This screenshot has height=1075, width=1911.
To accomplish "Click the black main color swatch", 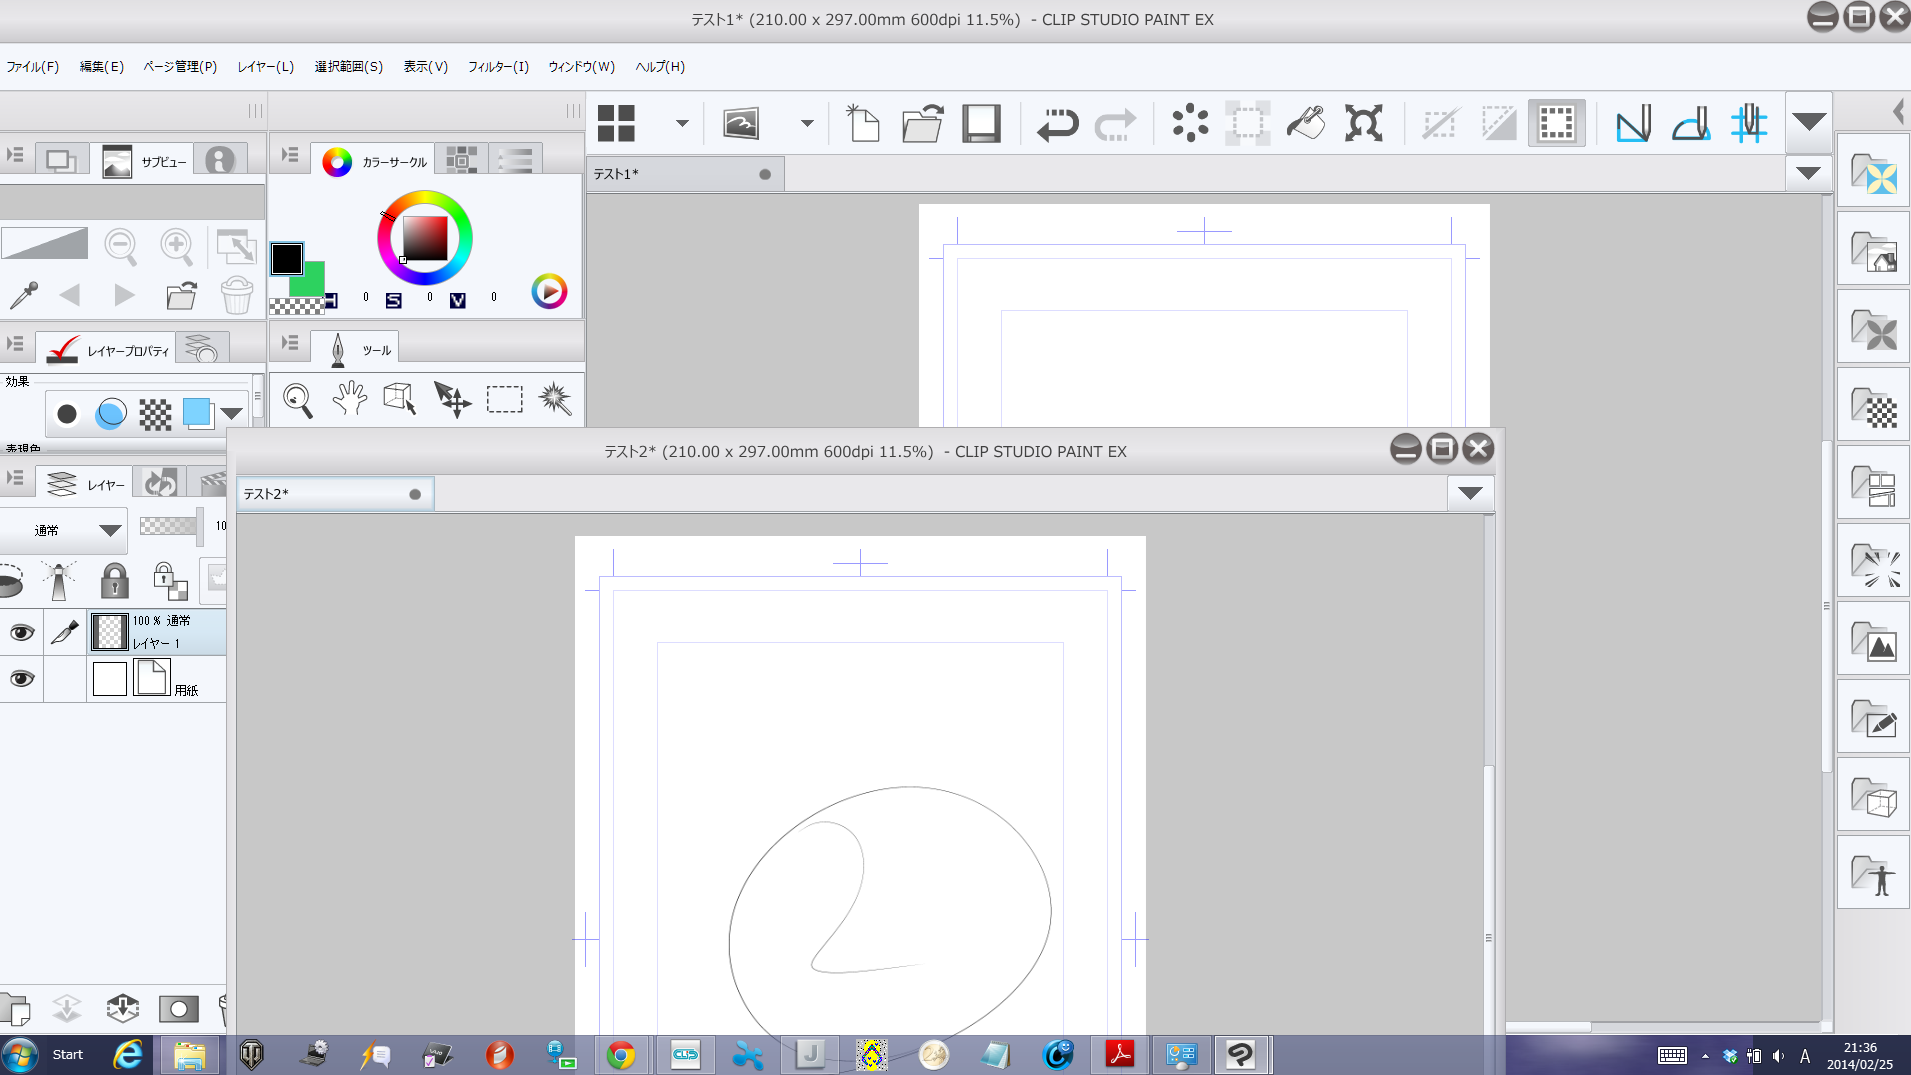I will (x=287, y=259).
